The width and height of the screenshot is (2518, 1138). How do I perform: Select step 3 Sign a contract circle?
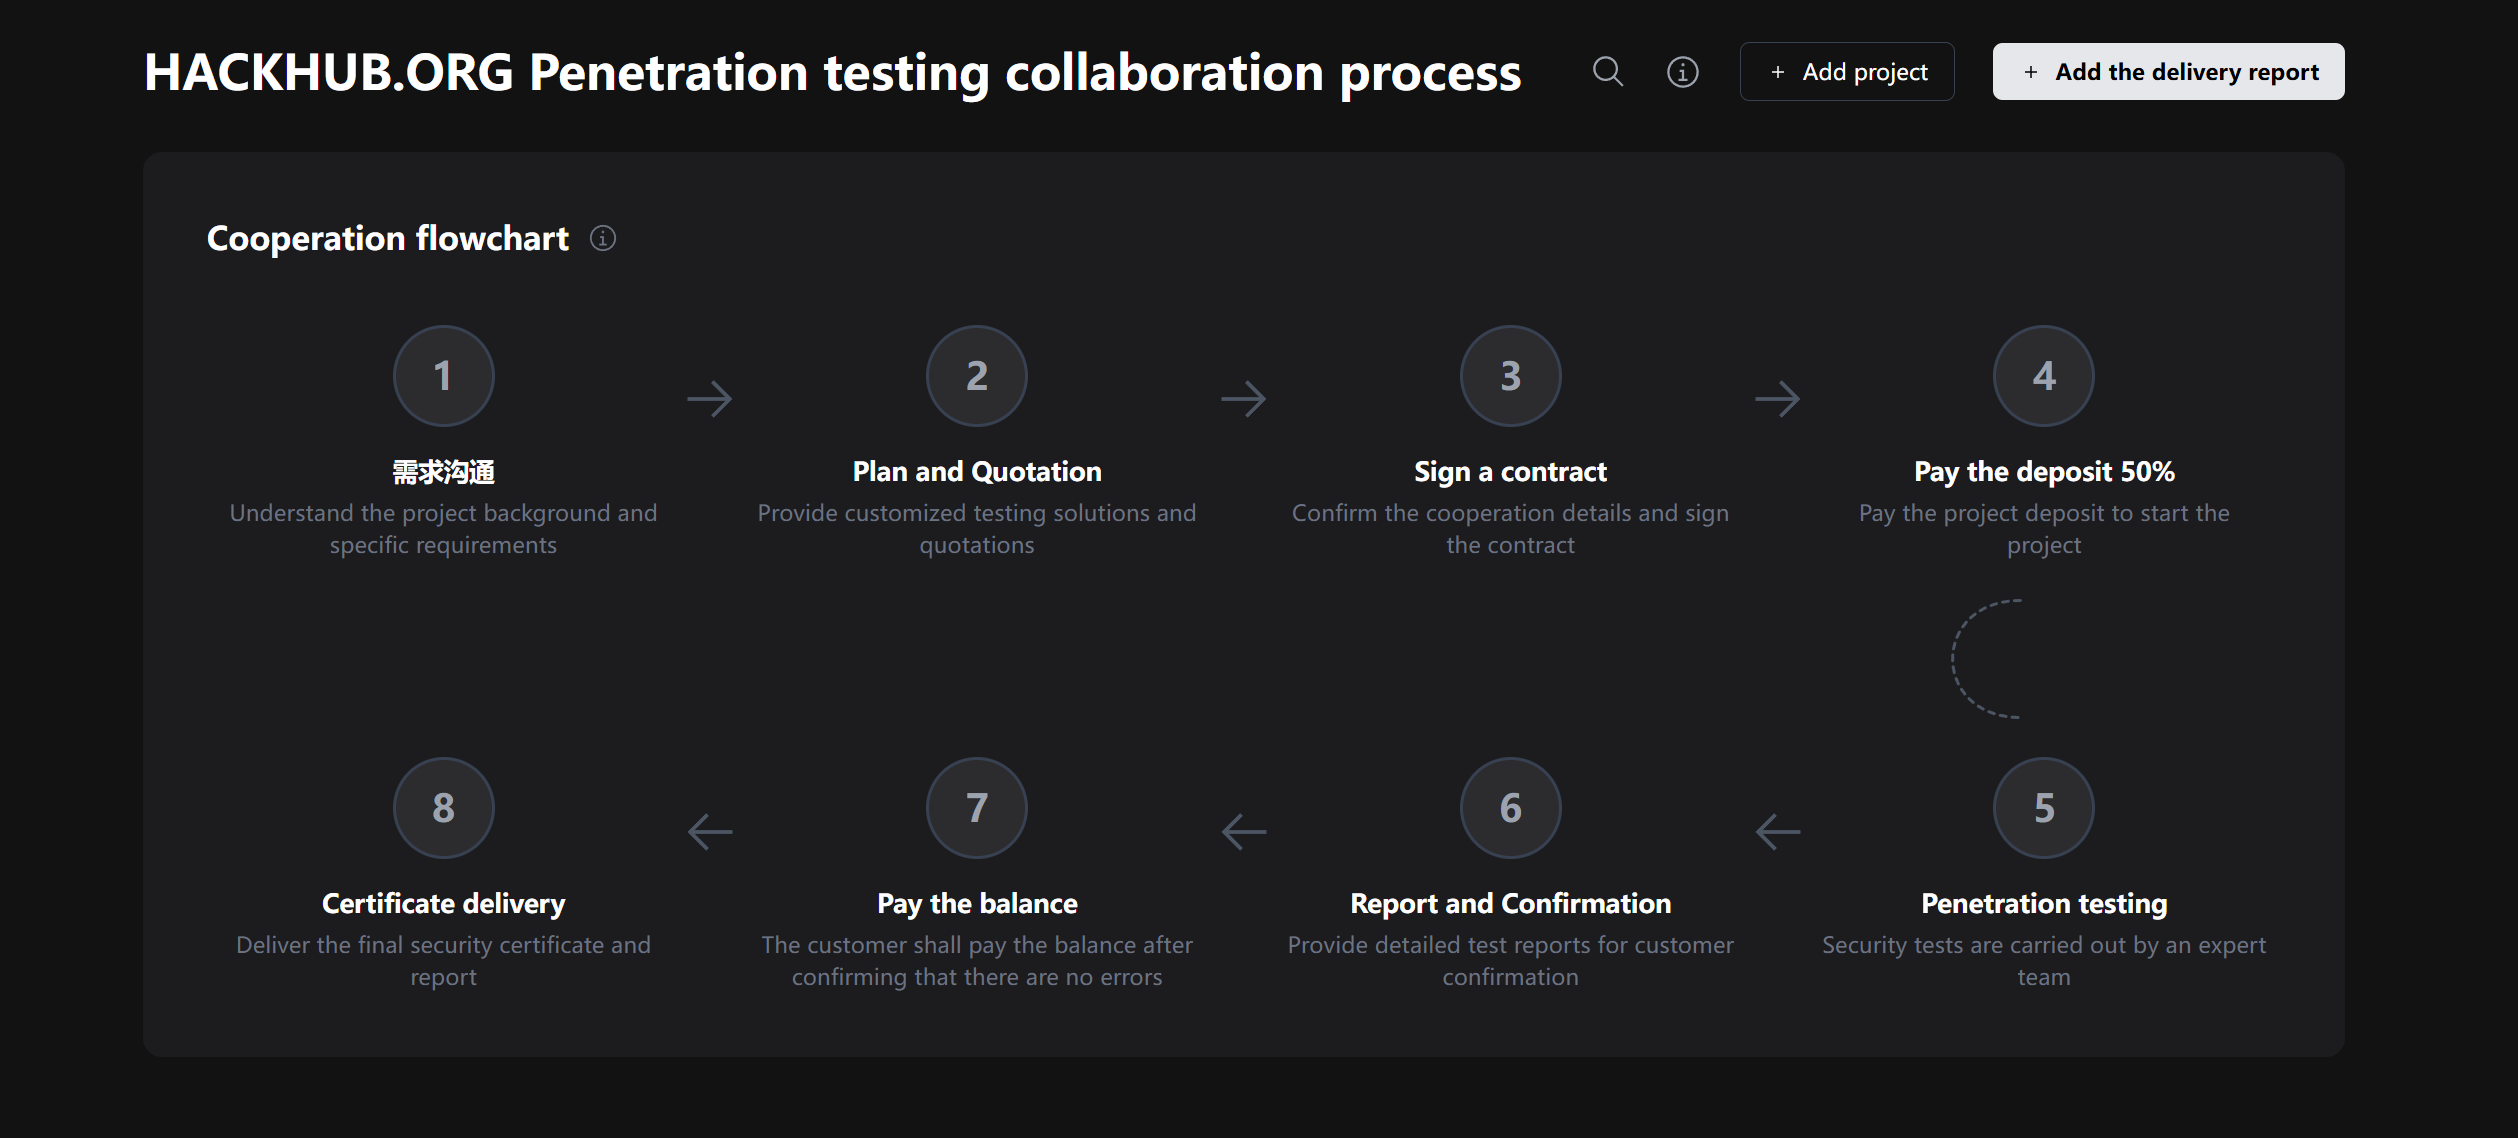1510,376
